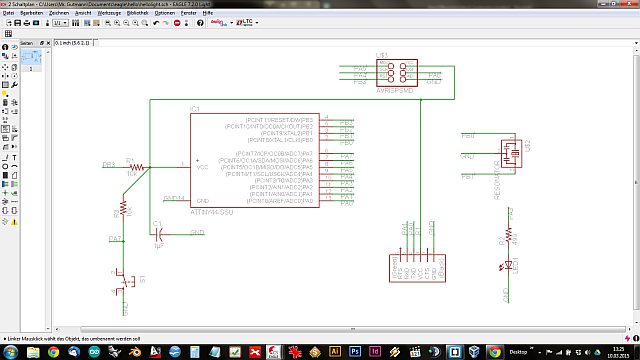Click the Print toolbar icon
Image resolution: width=640 pixels, height=360 pixels.
click(x=27, y=23)
